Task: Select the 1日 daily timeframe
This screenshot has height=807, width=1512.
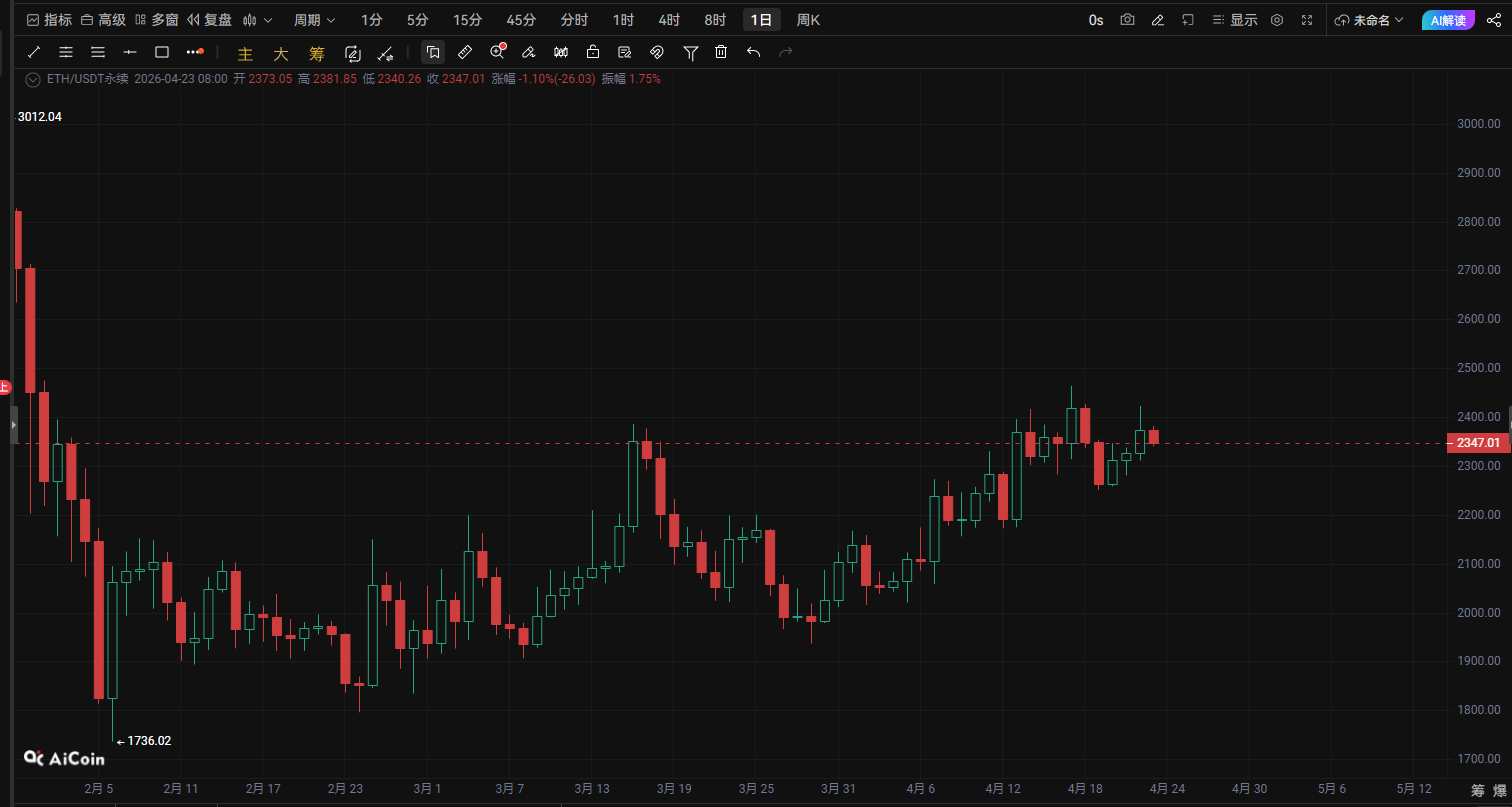Action: click(x=762, y=20)
